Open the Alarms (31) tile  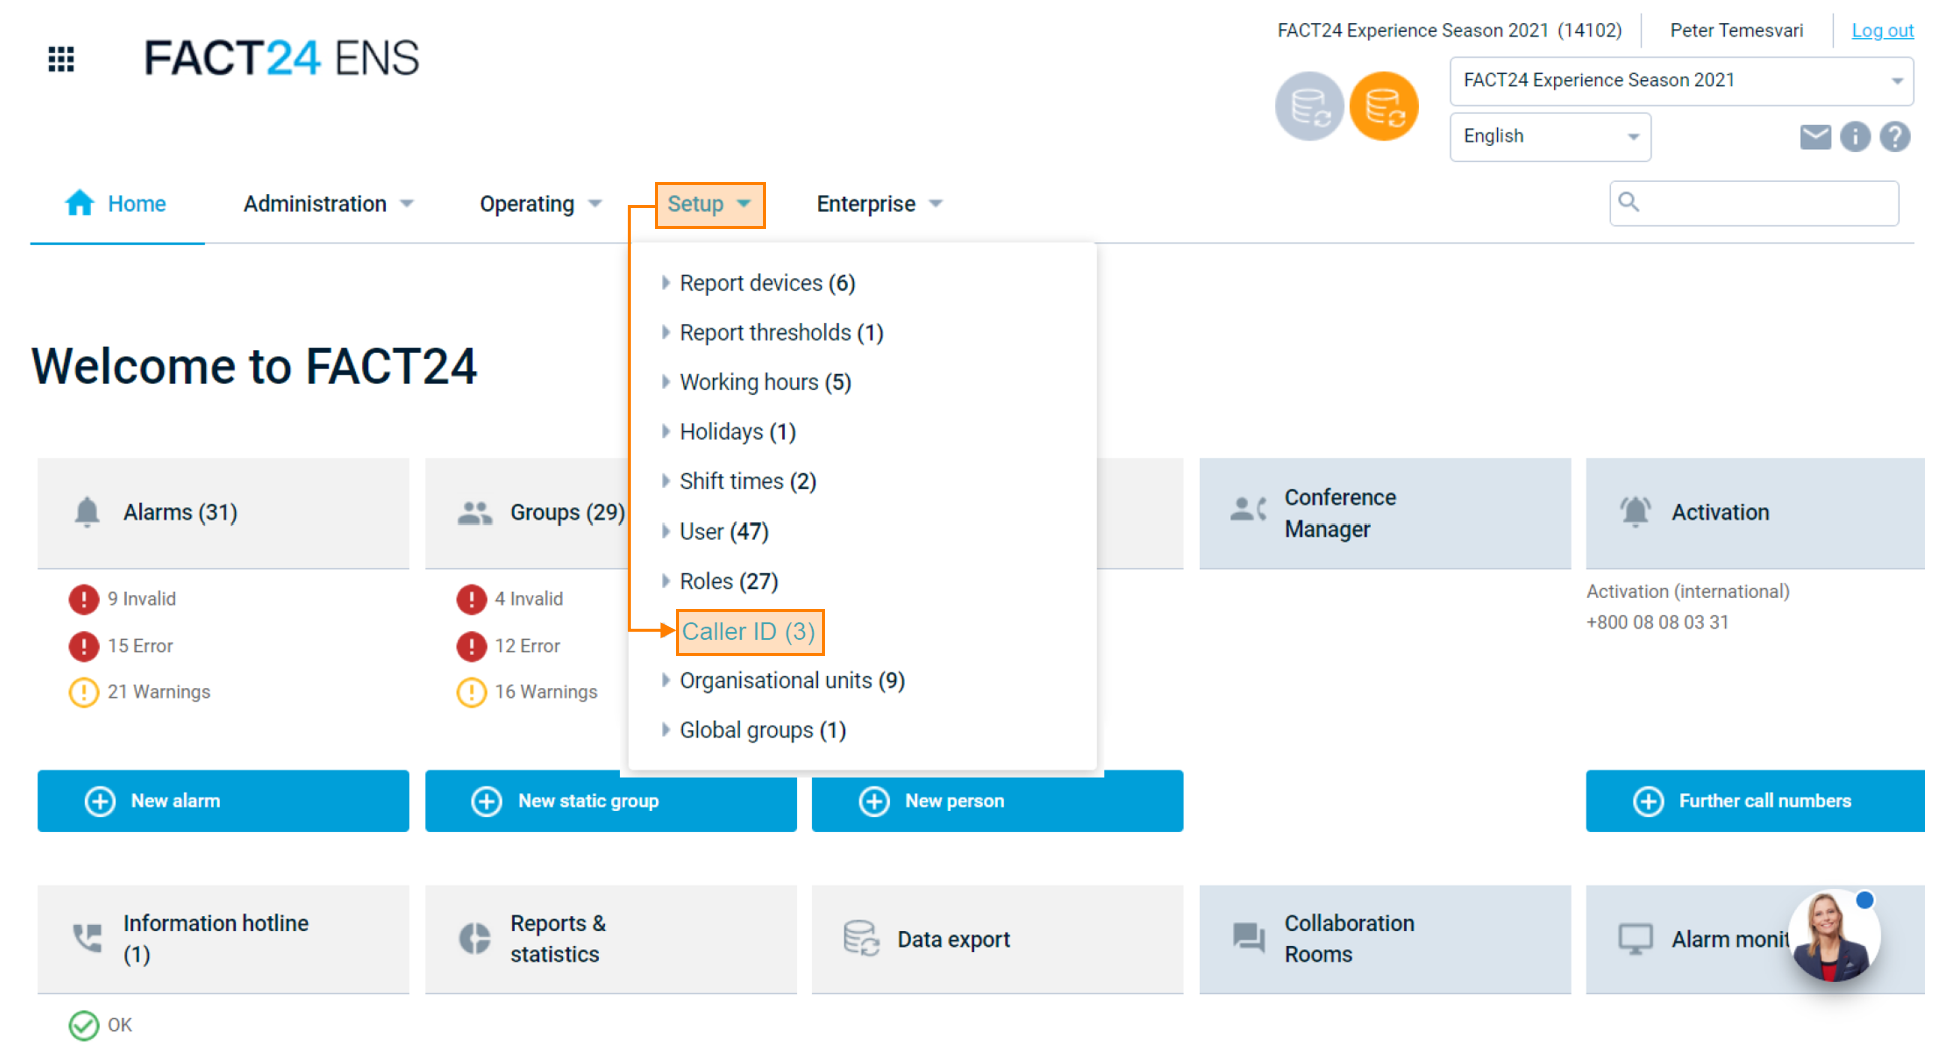[223, 513]
